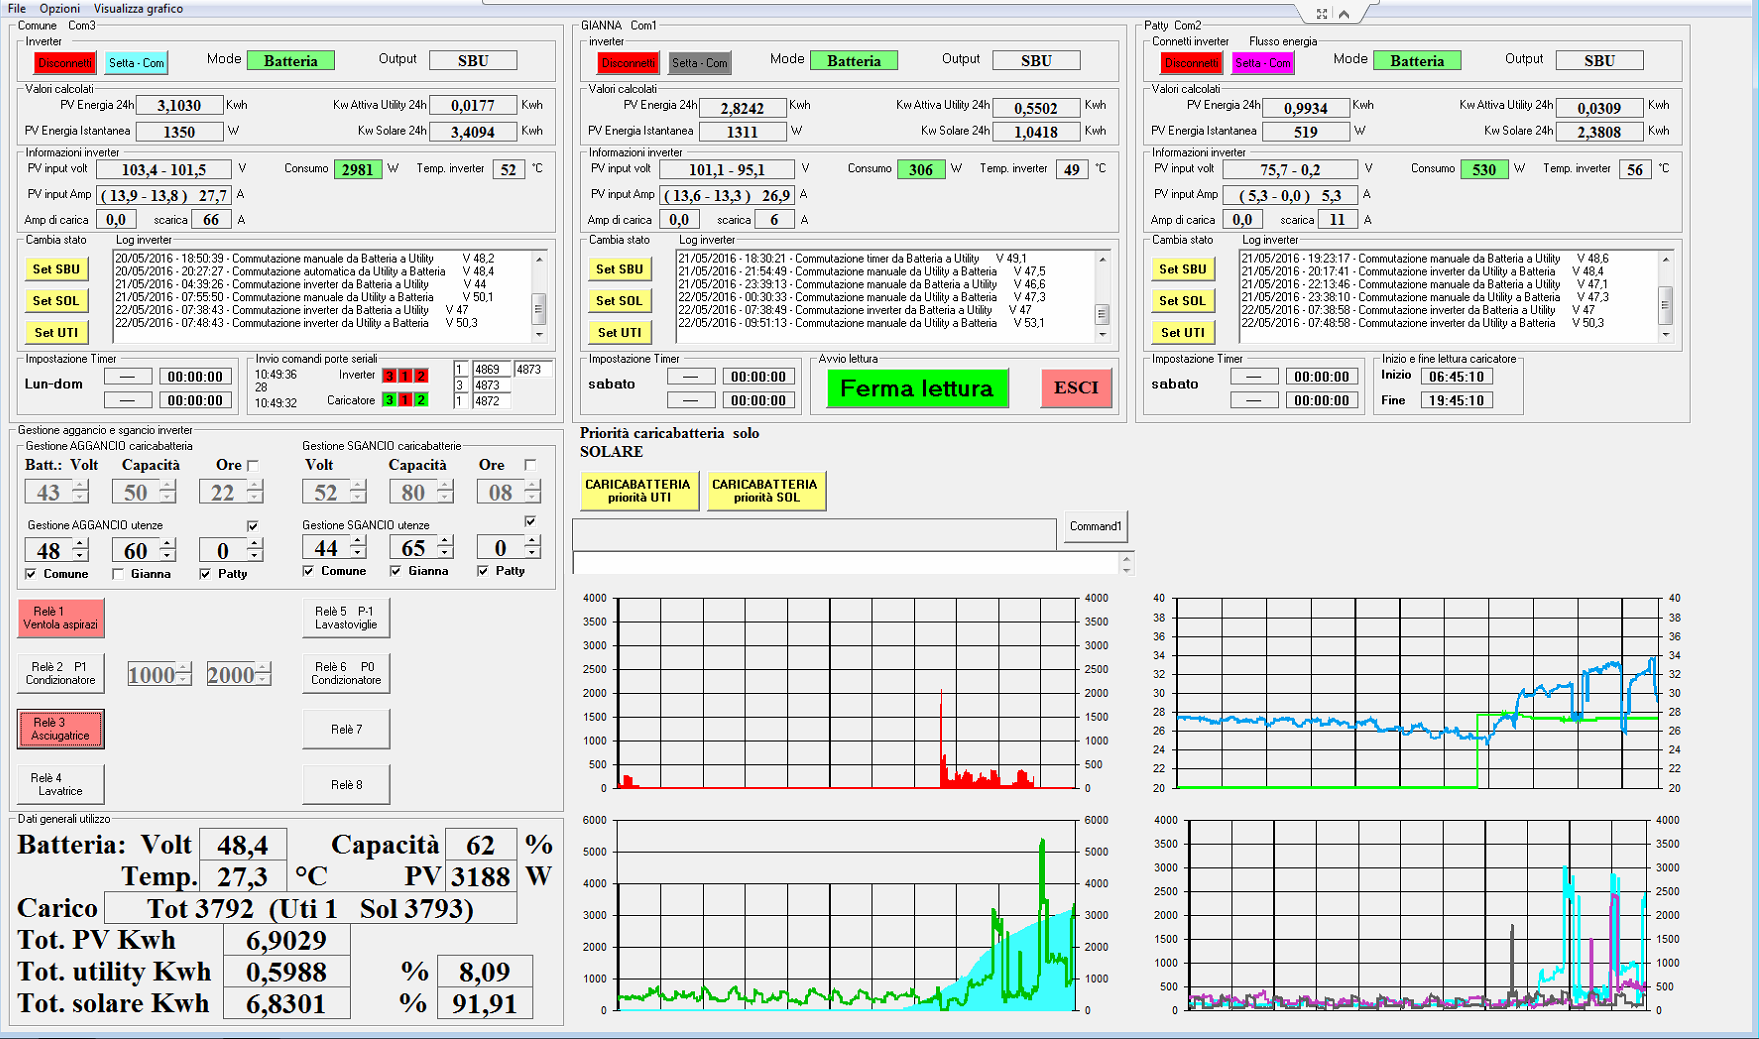Image resolution: width=1759 pixels, height=1039 pixels.
Task: Click CARICABATTERIA priorità UTI button
Action: pyautogui.click(x=638, y=491)
